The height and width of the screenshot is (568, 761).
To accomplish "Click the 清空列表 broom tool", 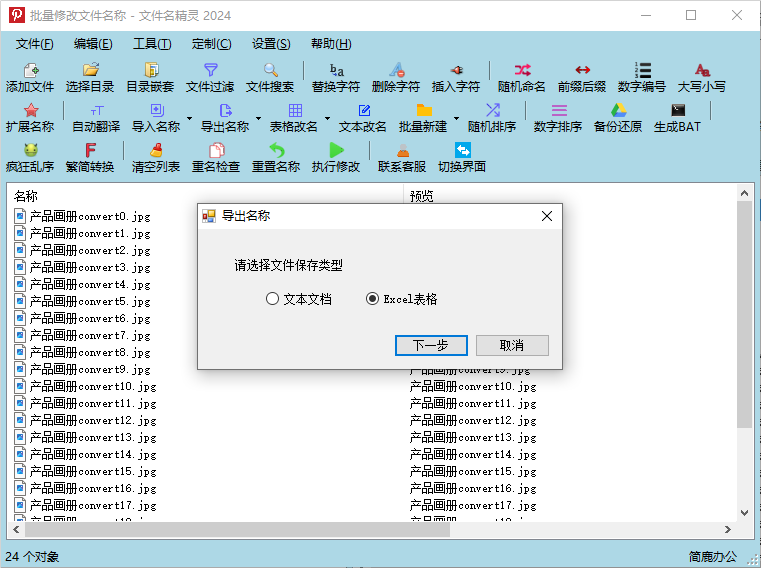I will click(x=156, y=158).
